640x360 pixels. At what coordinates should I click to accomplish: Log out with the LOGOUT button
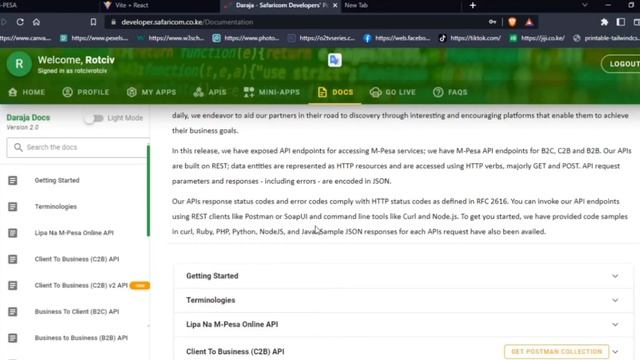point(621,64)
